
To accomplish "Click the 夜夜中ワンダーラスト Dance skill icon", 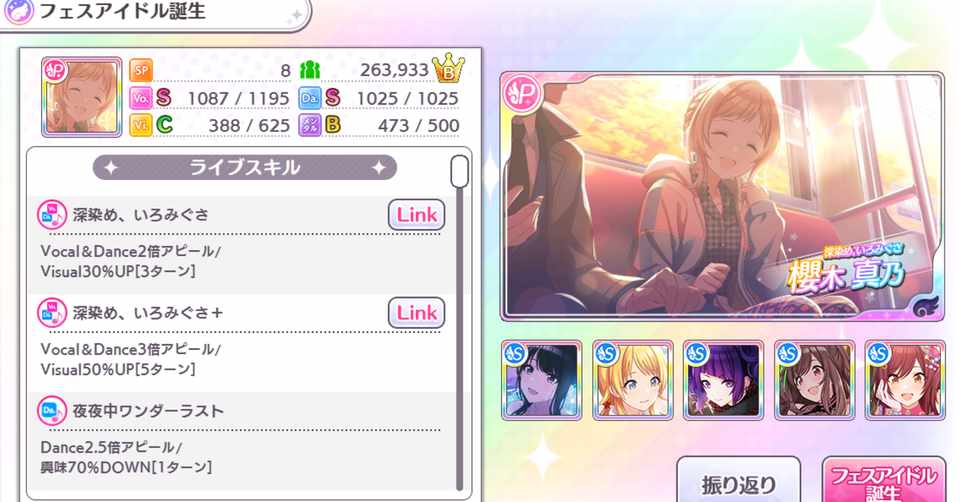I will (x=52, y=411).
